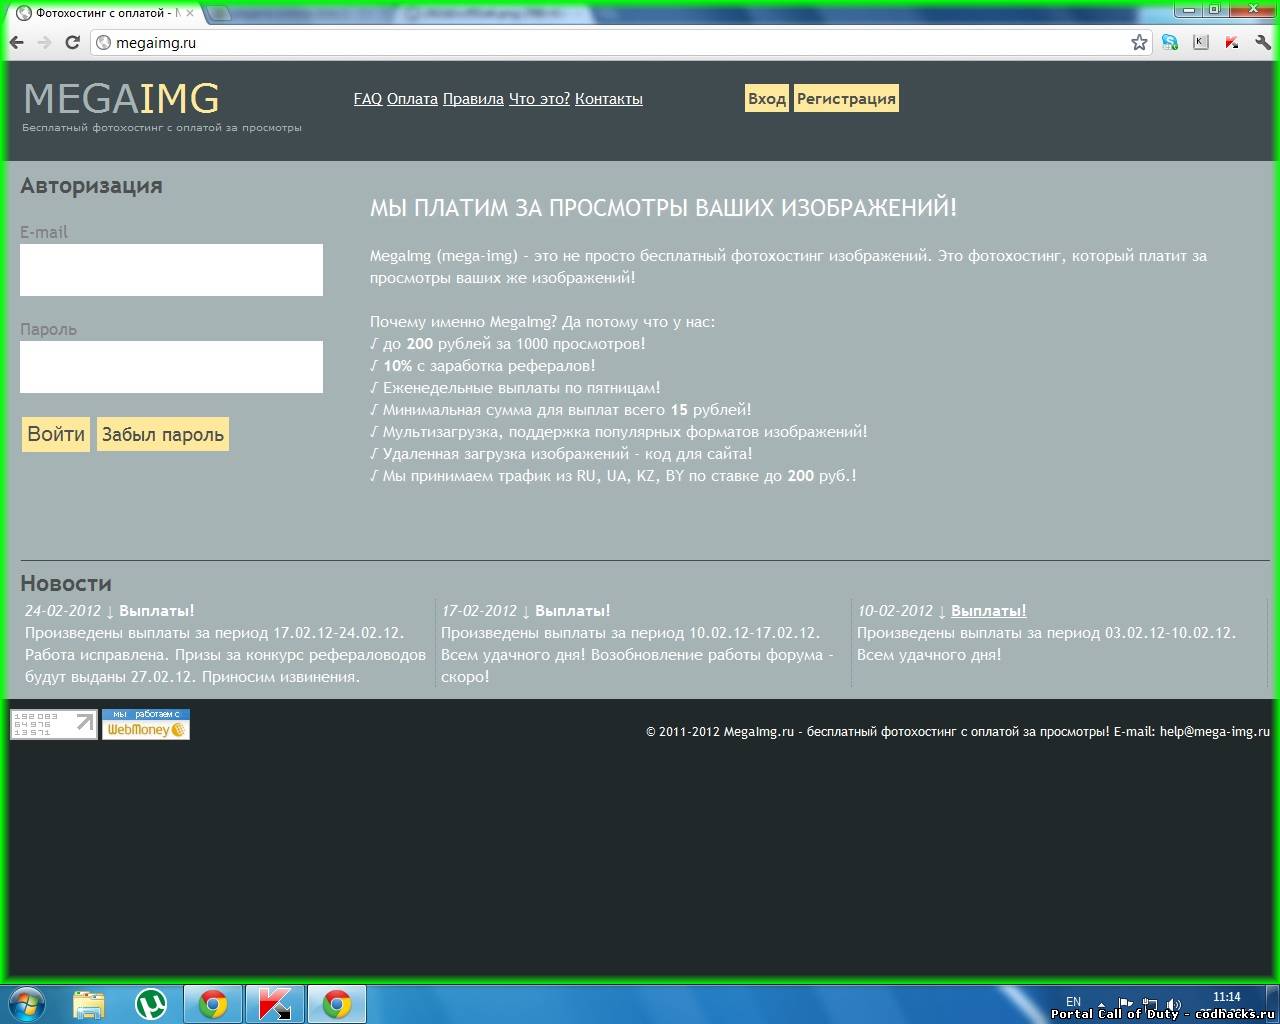Click the MEGAIMG logo
The image size is (1280, 1024).
click(121, 98)
